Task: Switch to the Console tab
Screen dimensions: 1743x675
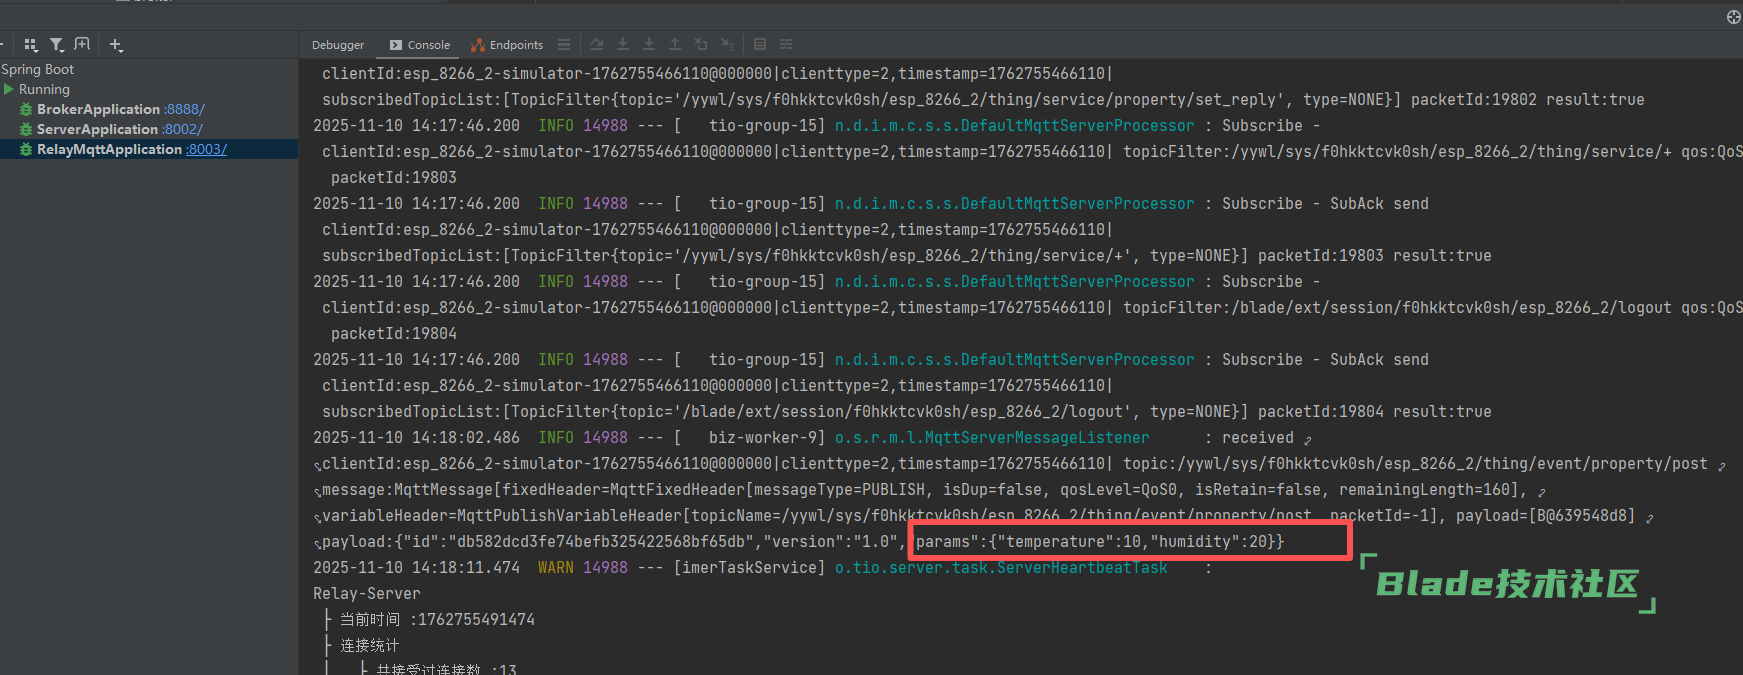Action: [x=420, y=45]
